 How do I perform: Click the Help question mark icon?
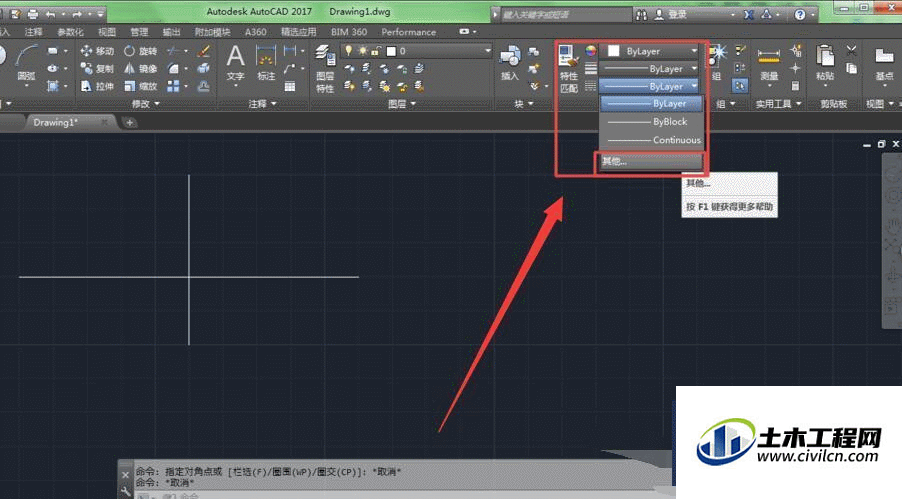[800, 14]
